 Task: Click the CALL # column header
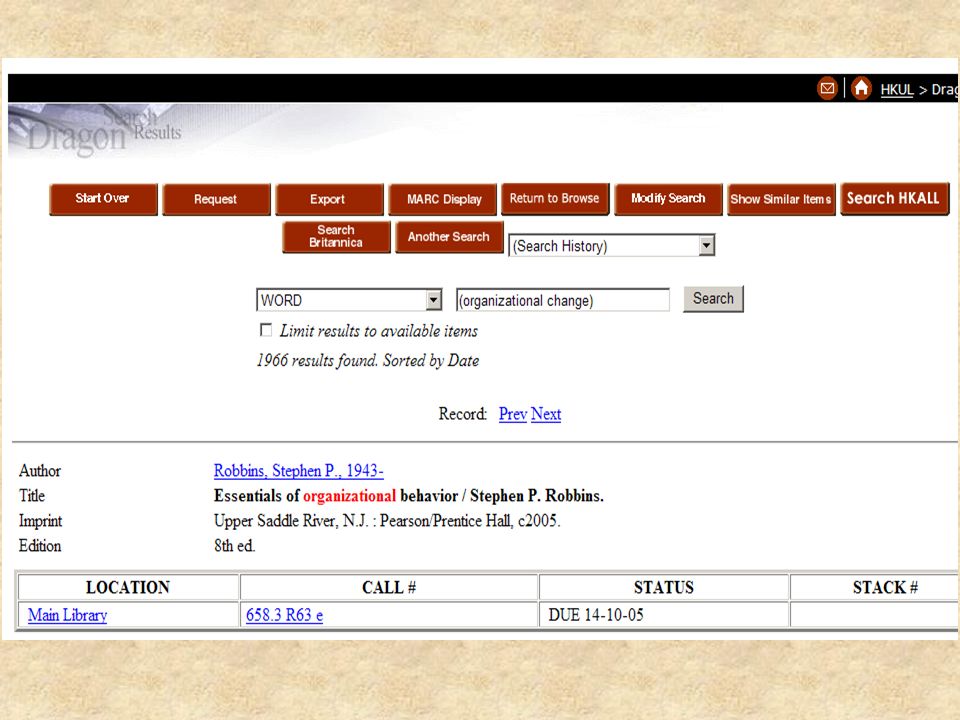coord(389,587)
